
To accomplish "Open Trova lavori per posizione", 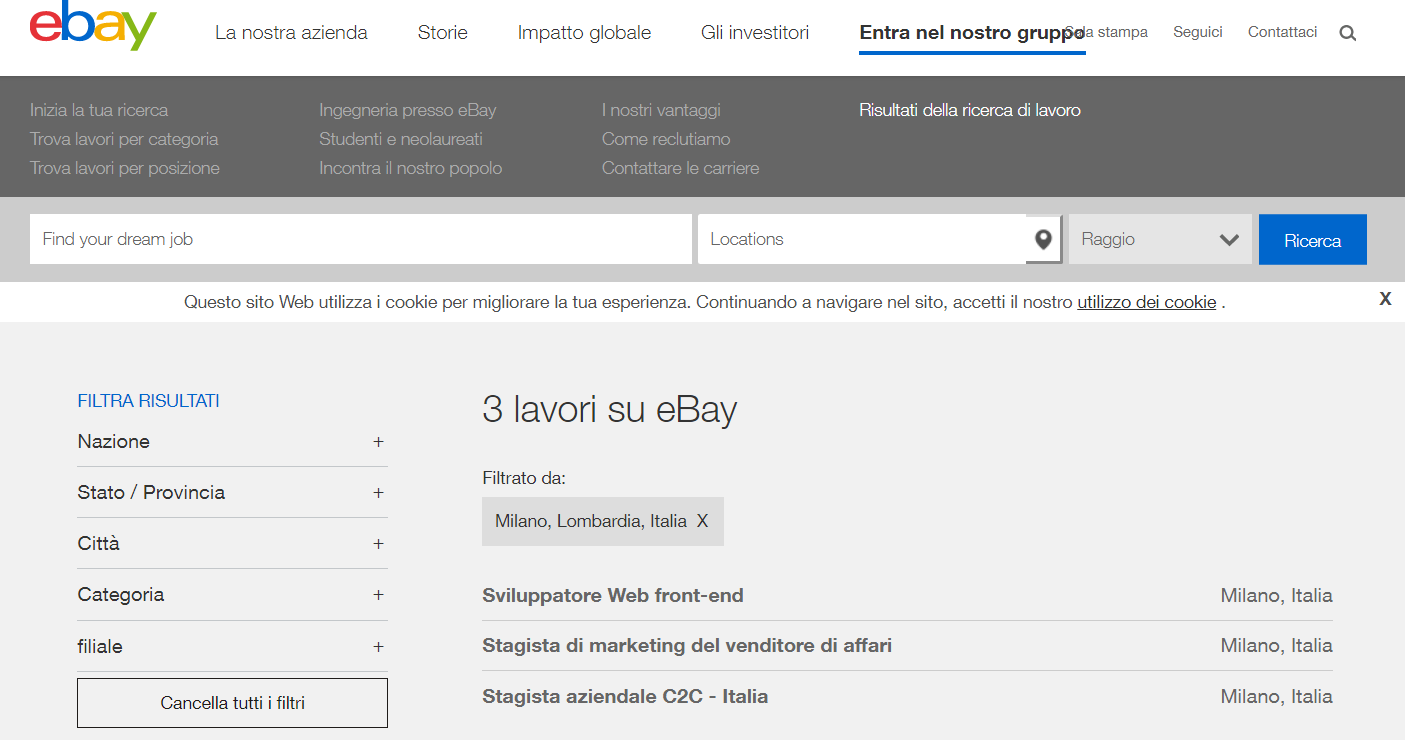I will coord(125,168).
